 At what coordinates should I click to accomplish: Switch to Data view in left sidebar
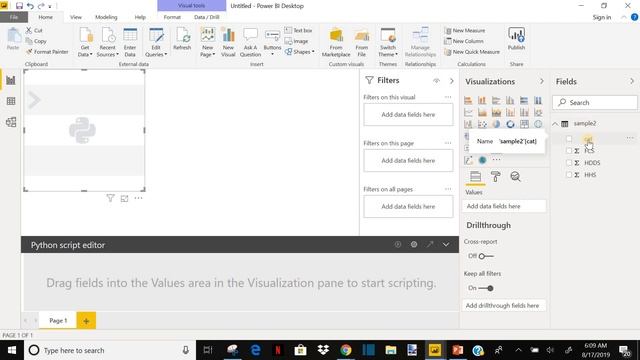coord(11,101)
